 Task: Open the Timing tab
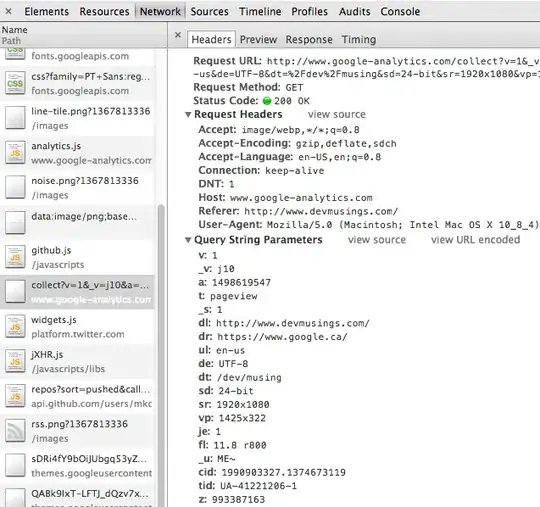tap(359, 40)
